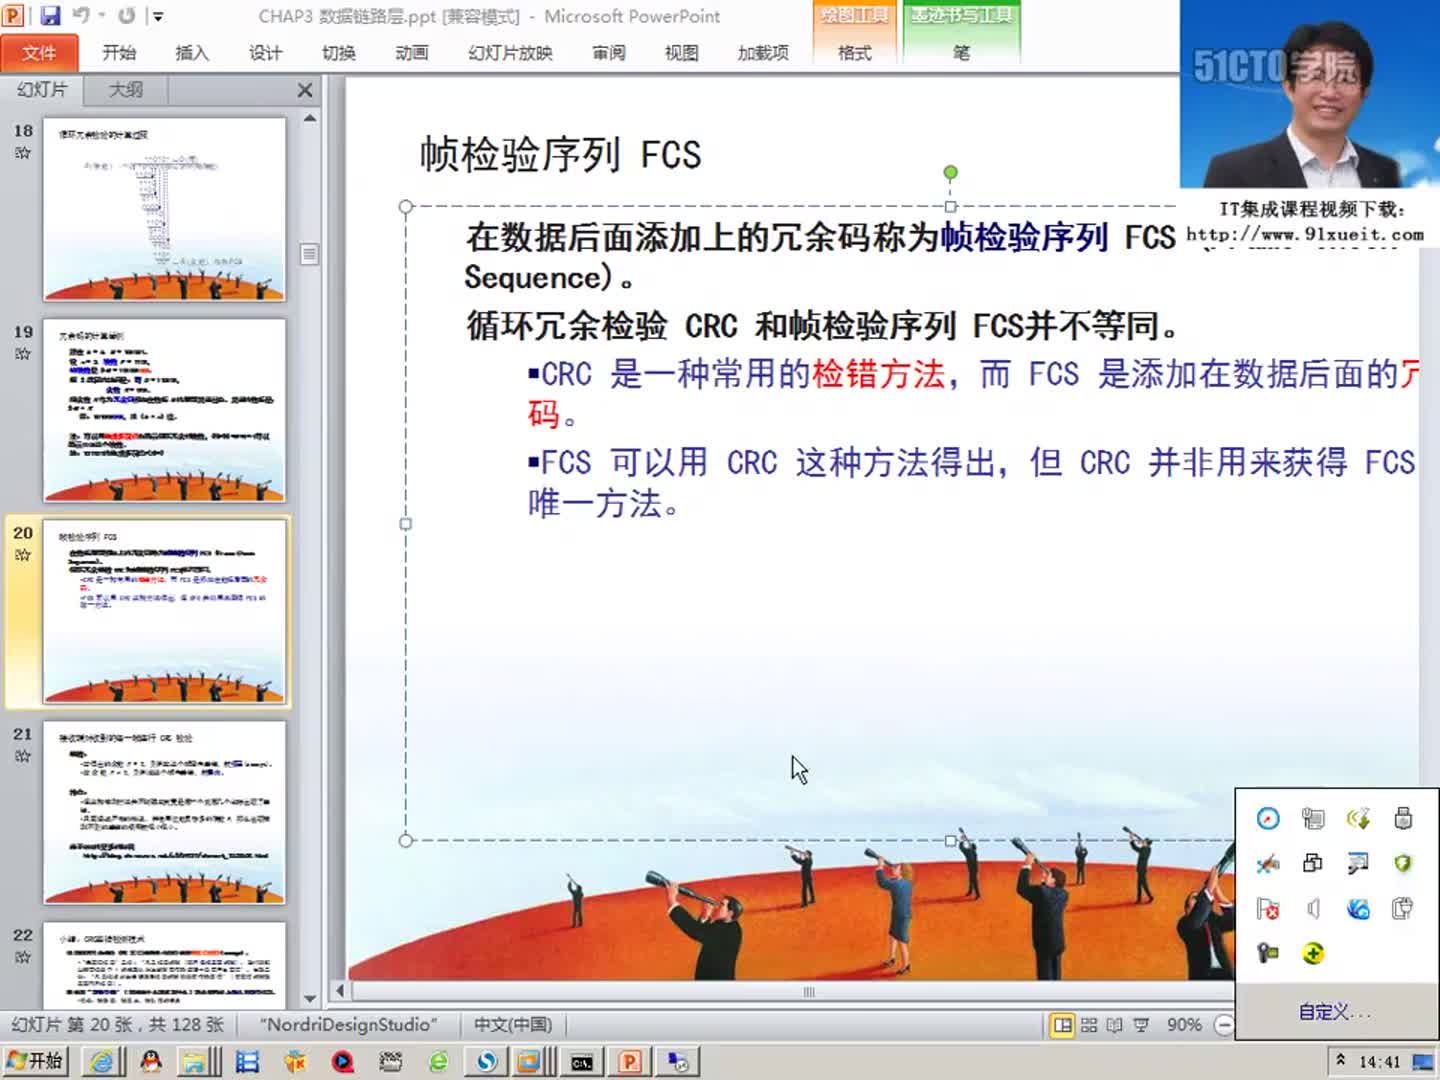Select slide 19 thumbnail

(164, 410)
